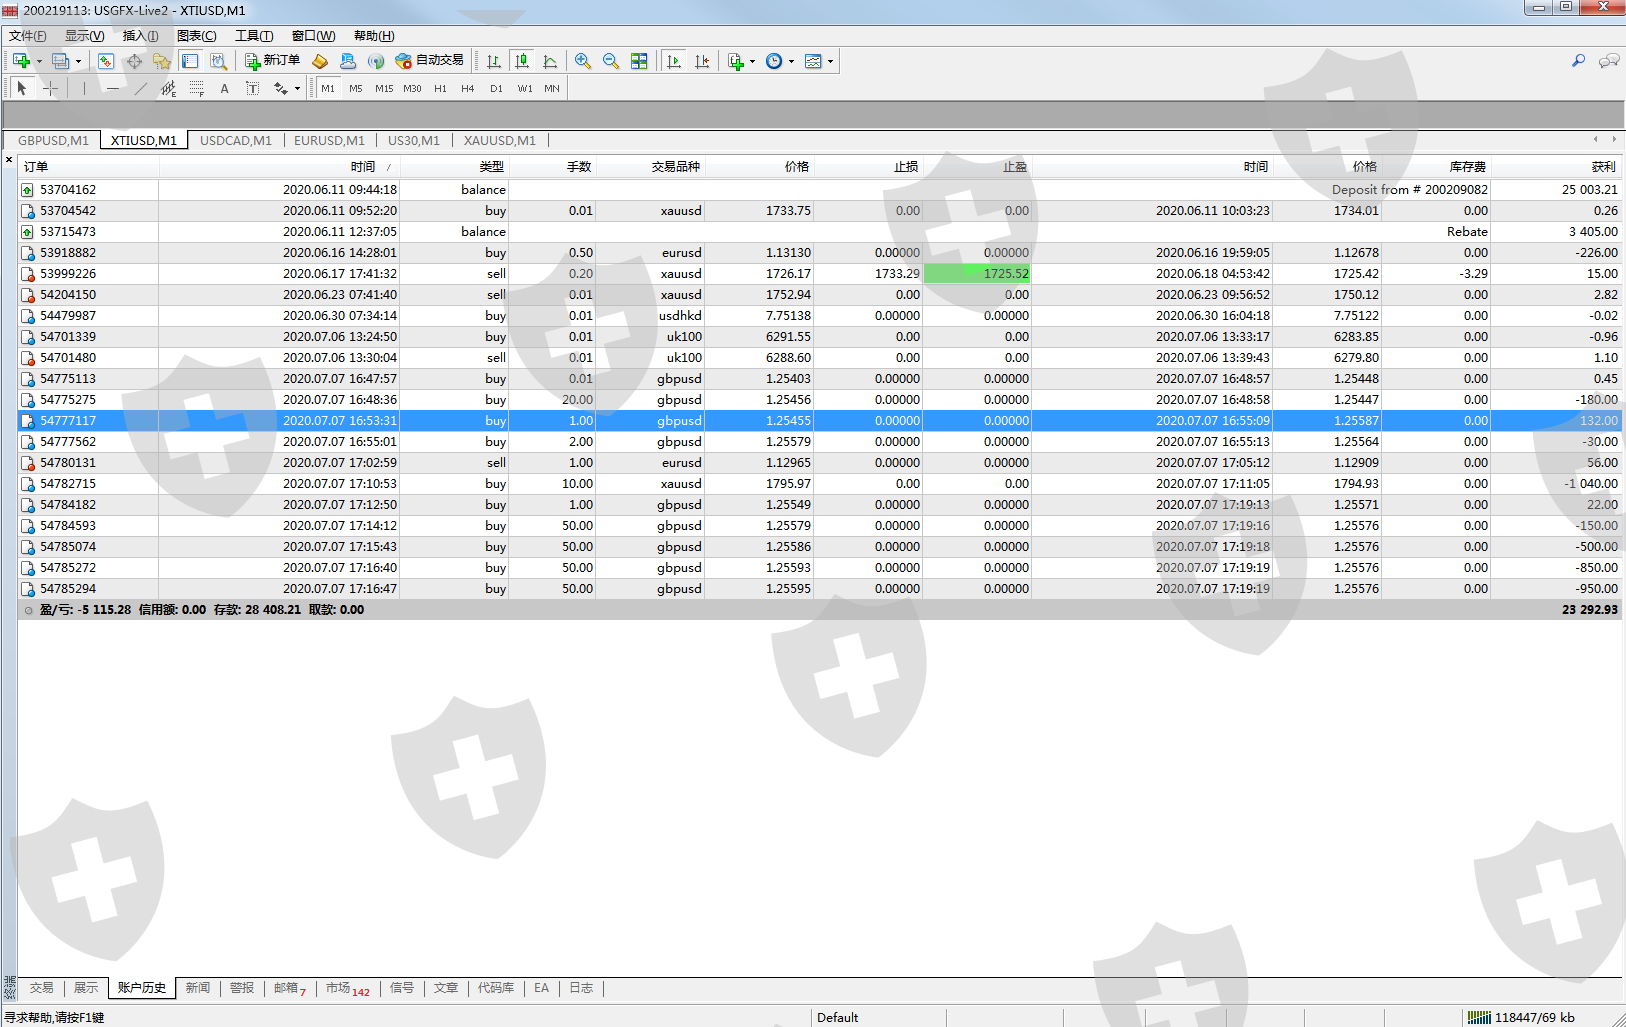The width and height of the screenshot is (1626, 1027).
Task: Switch chart to candlestick display
Action: (x=522, y=61)
